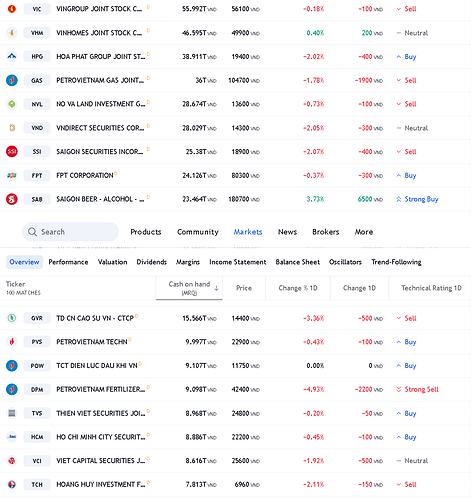
Task: Click the GAS Petrovietnam Gas logo icon
Action: pos(12,80)
